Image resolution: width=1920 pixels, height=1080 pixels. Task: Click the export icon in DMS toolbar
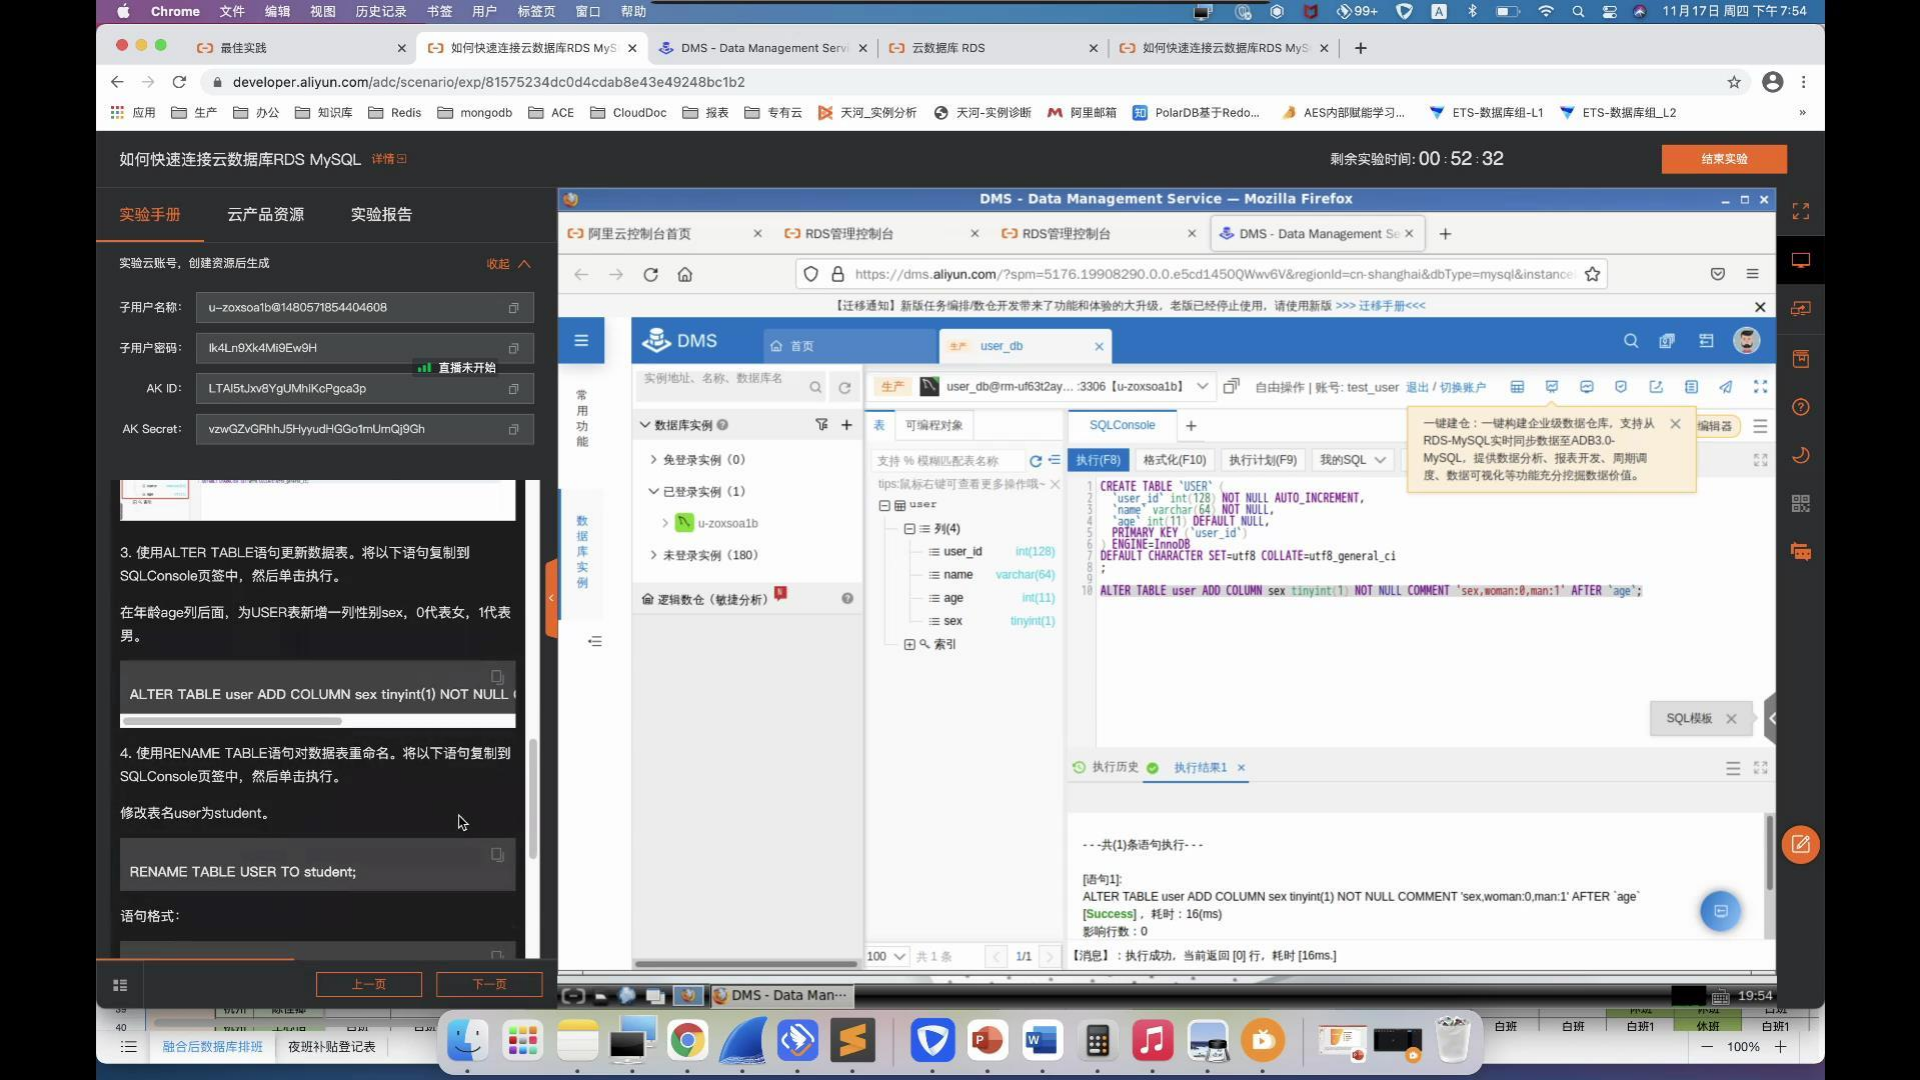[x=1656, y=387]
